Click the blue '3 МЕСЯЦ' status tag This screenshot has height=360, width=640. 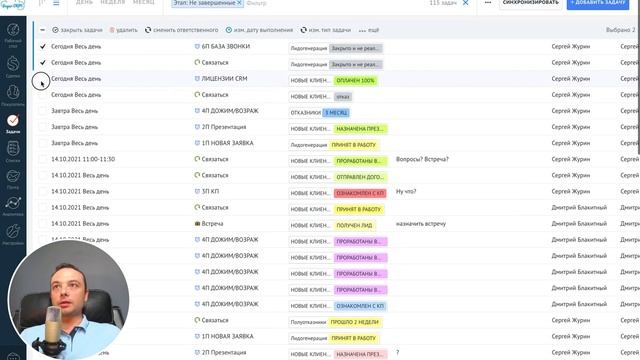pos(336,113)
